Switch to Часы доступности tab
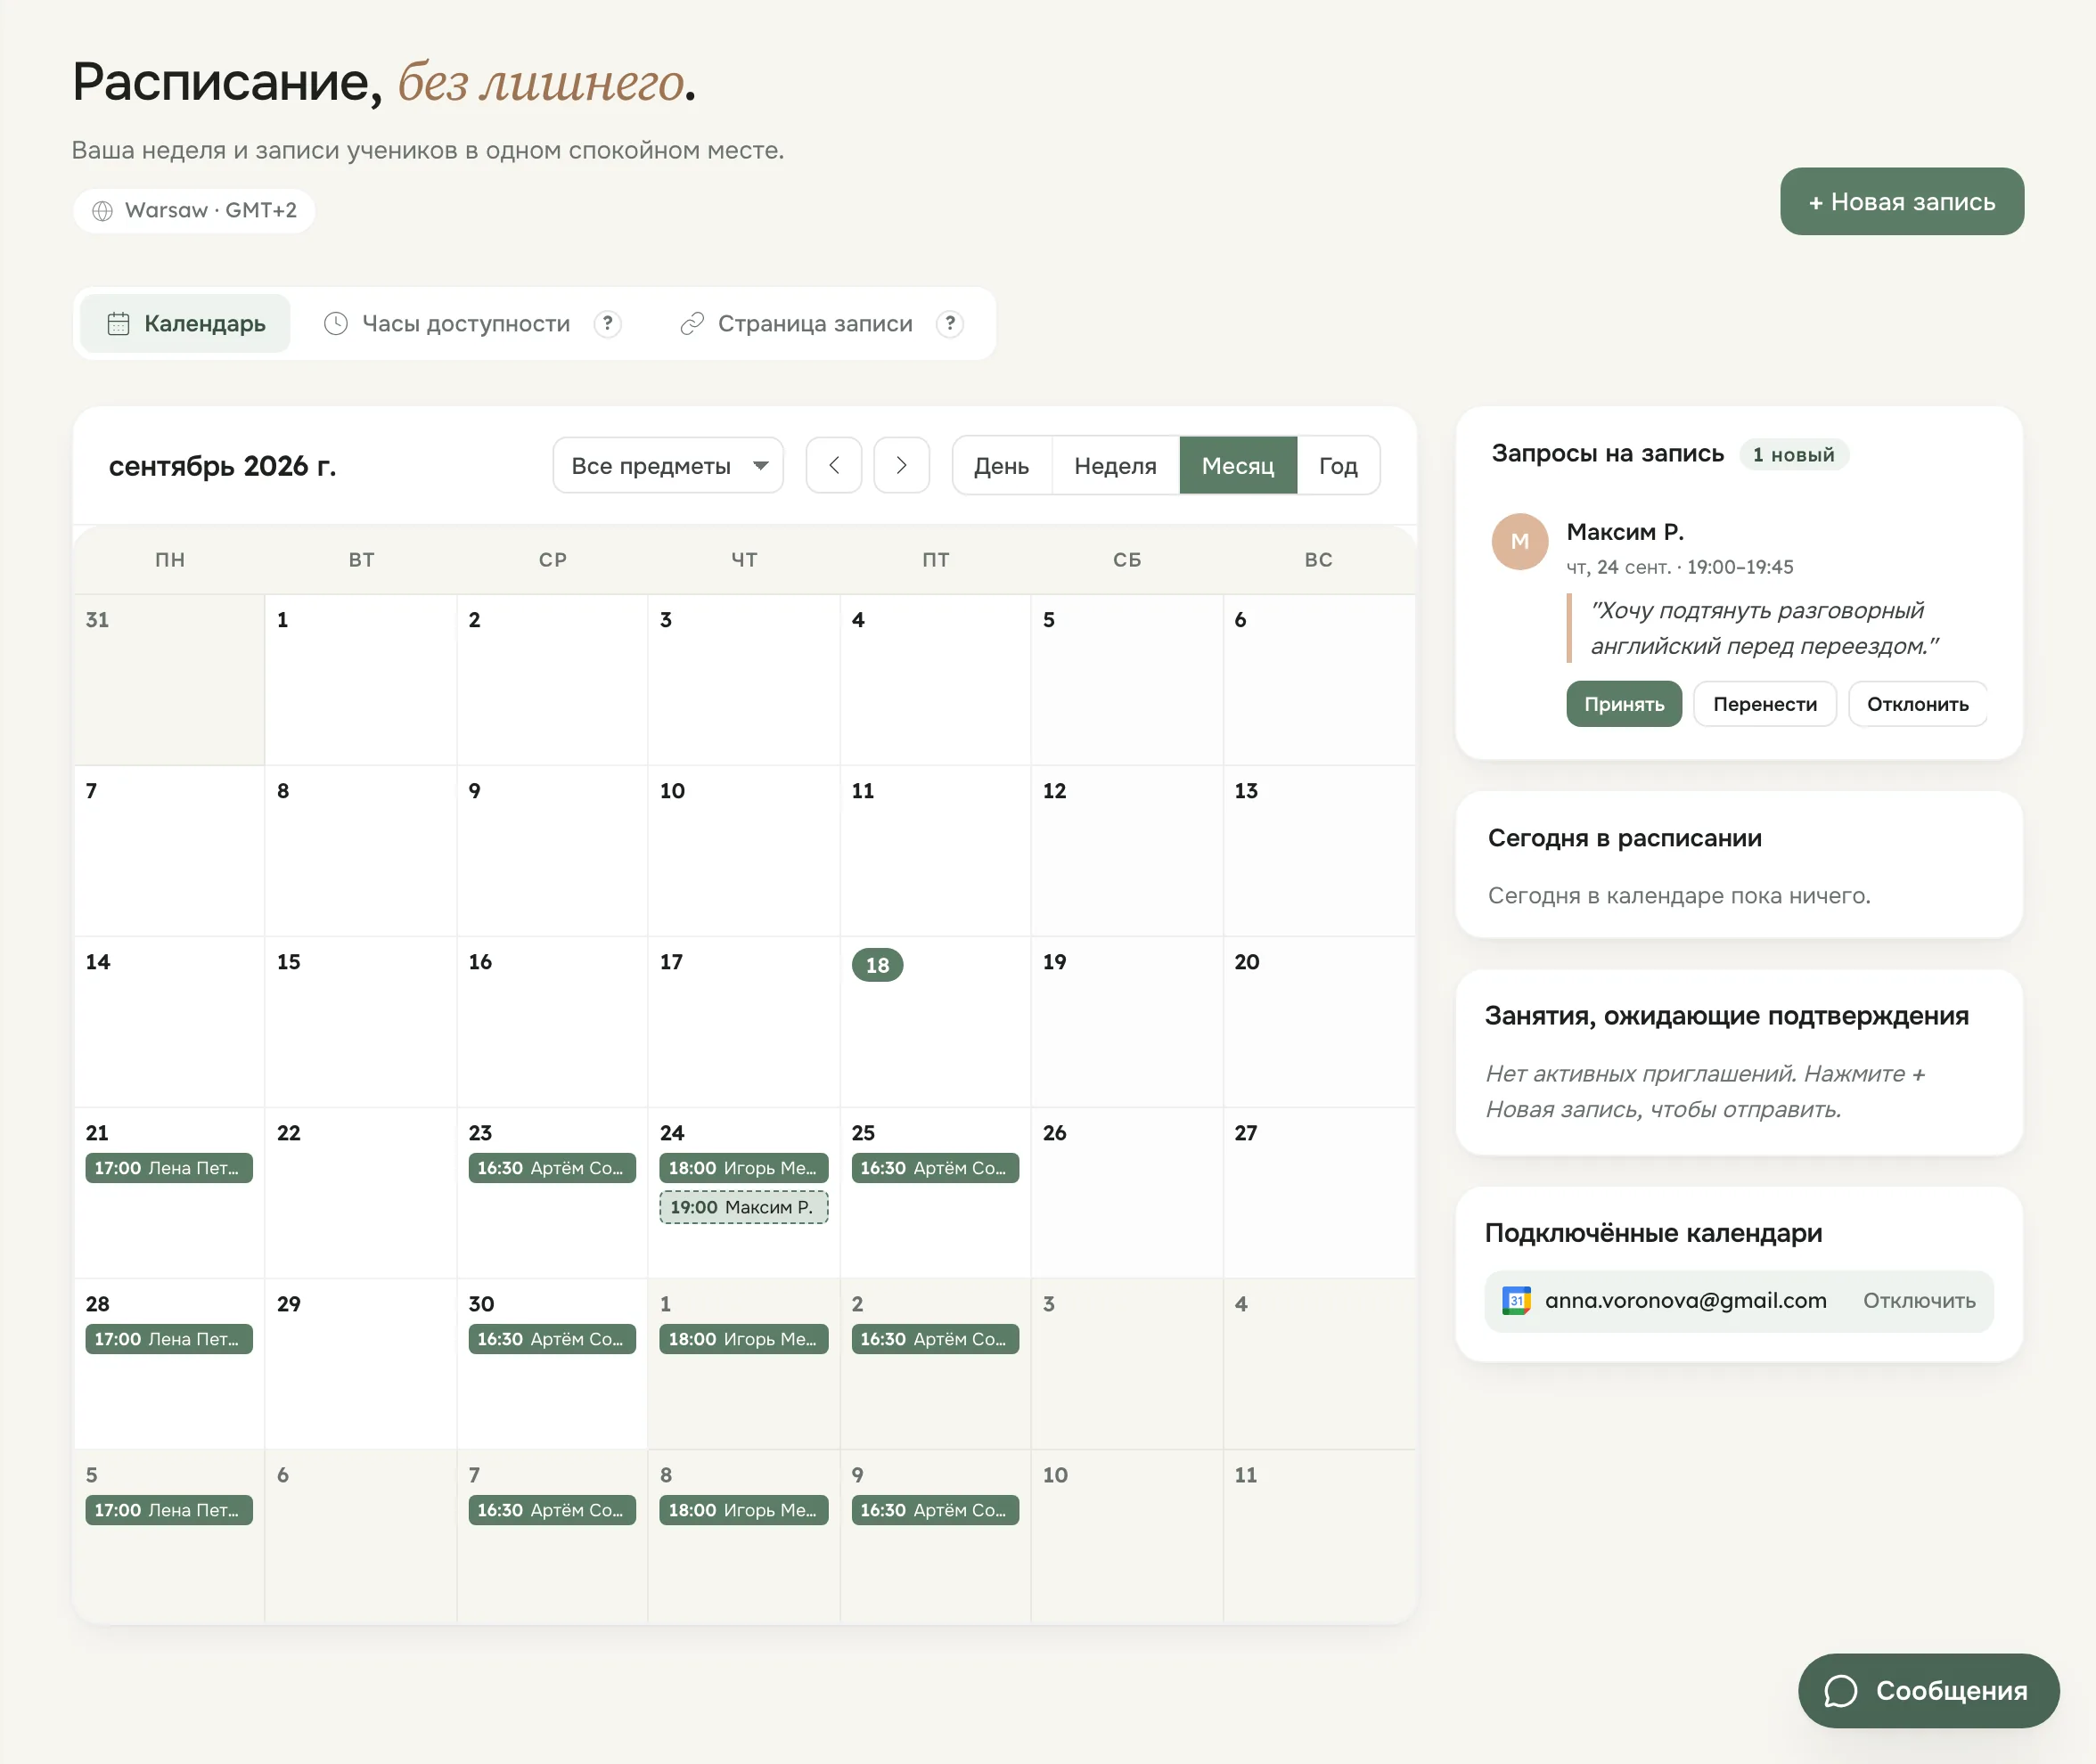2096x1764 pixels. [x=446, y=324]
